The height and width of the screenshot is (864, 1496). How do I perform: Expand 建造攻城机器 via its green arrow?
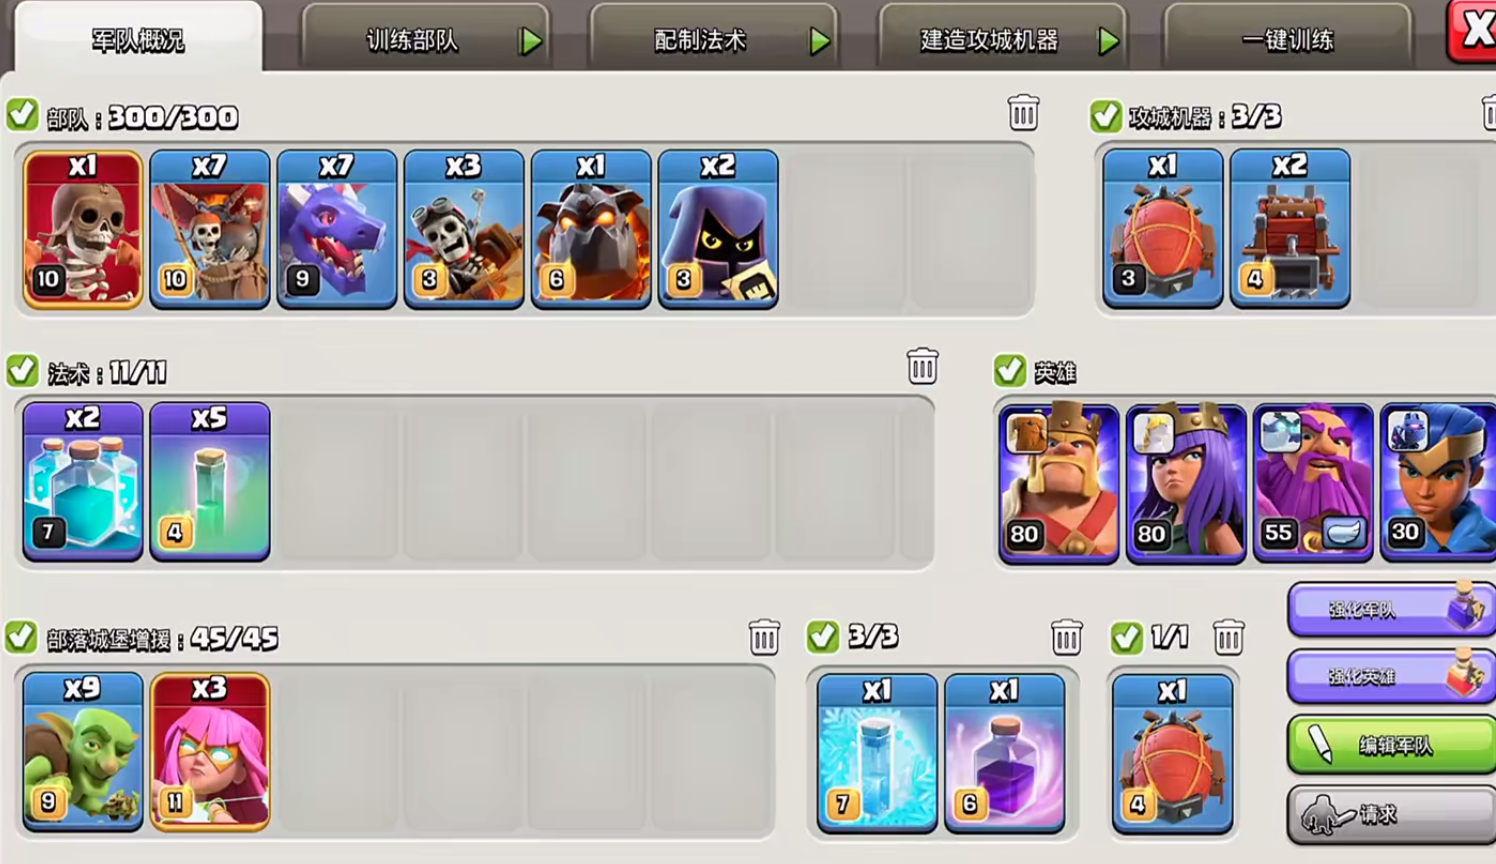click(x=1108, y=41)
